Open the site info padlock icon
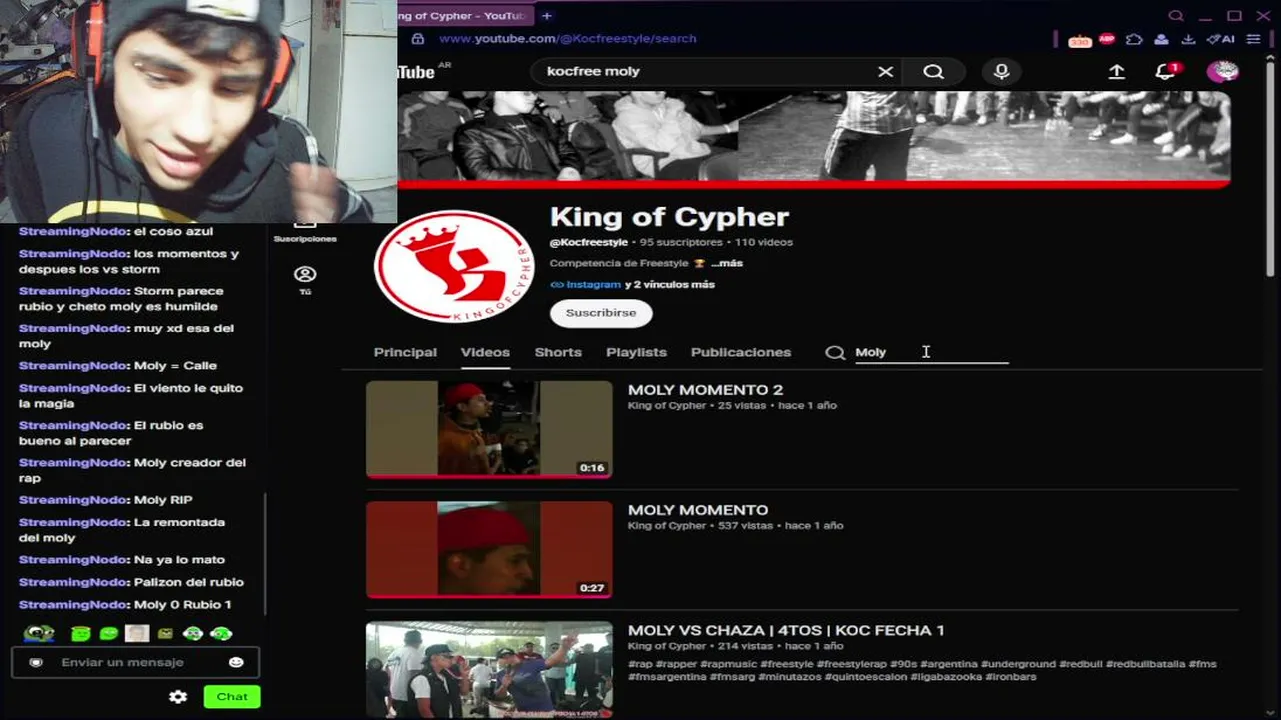1281x720 pixels. (x=418, y=39)
